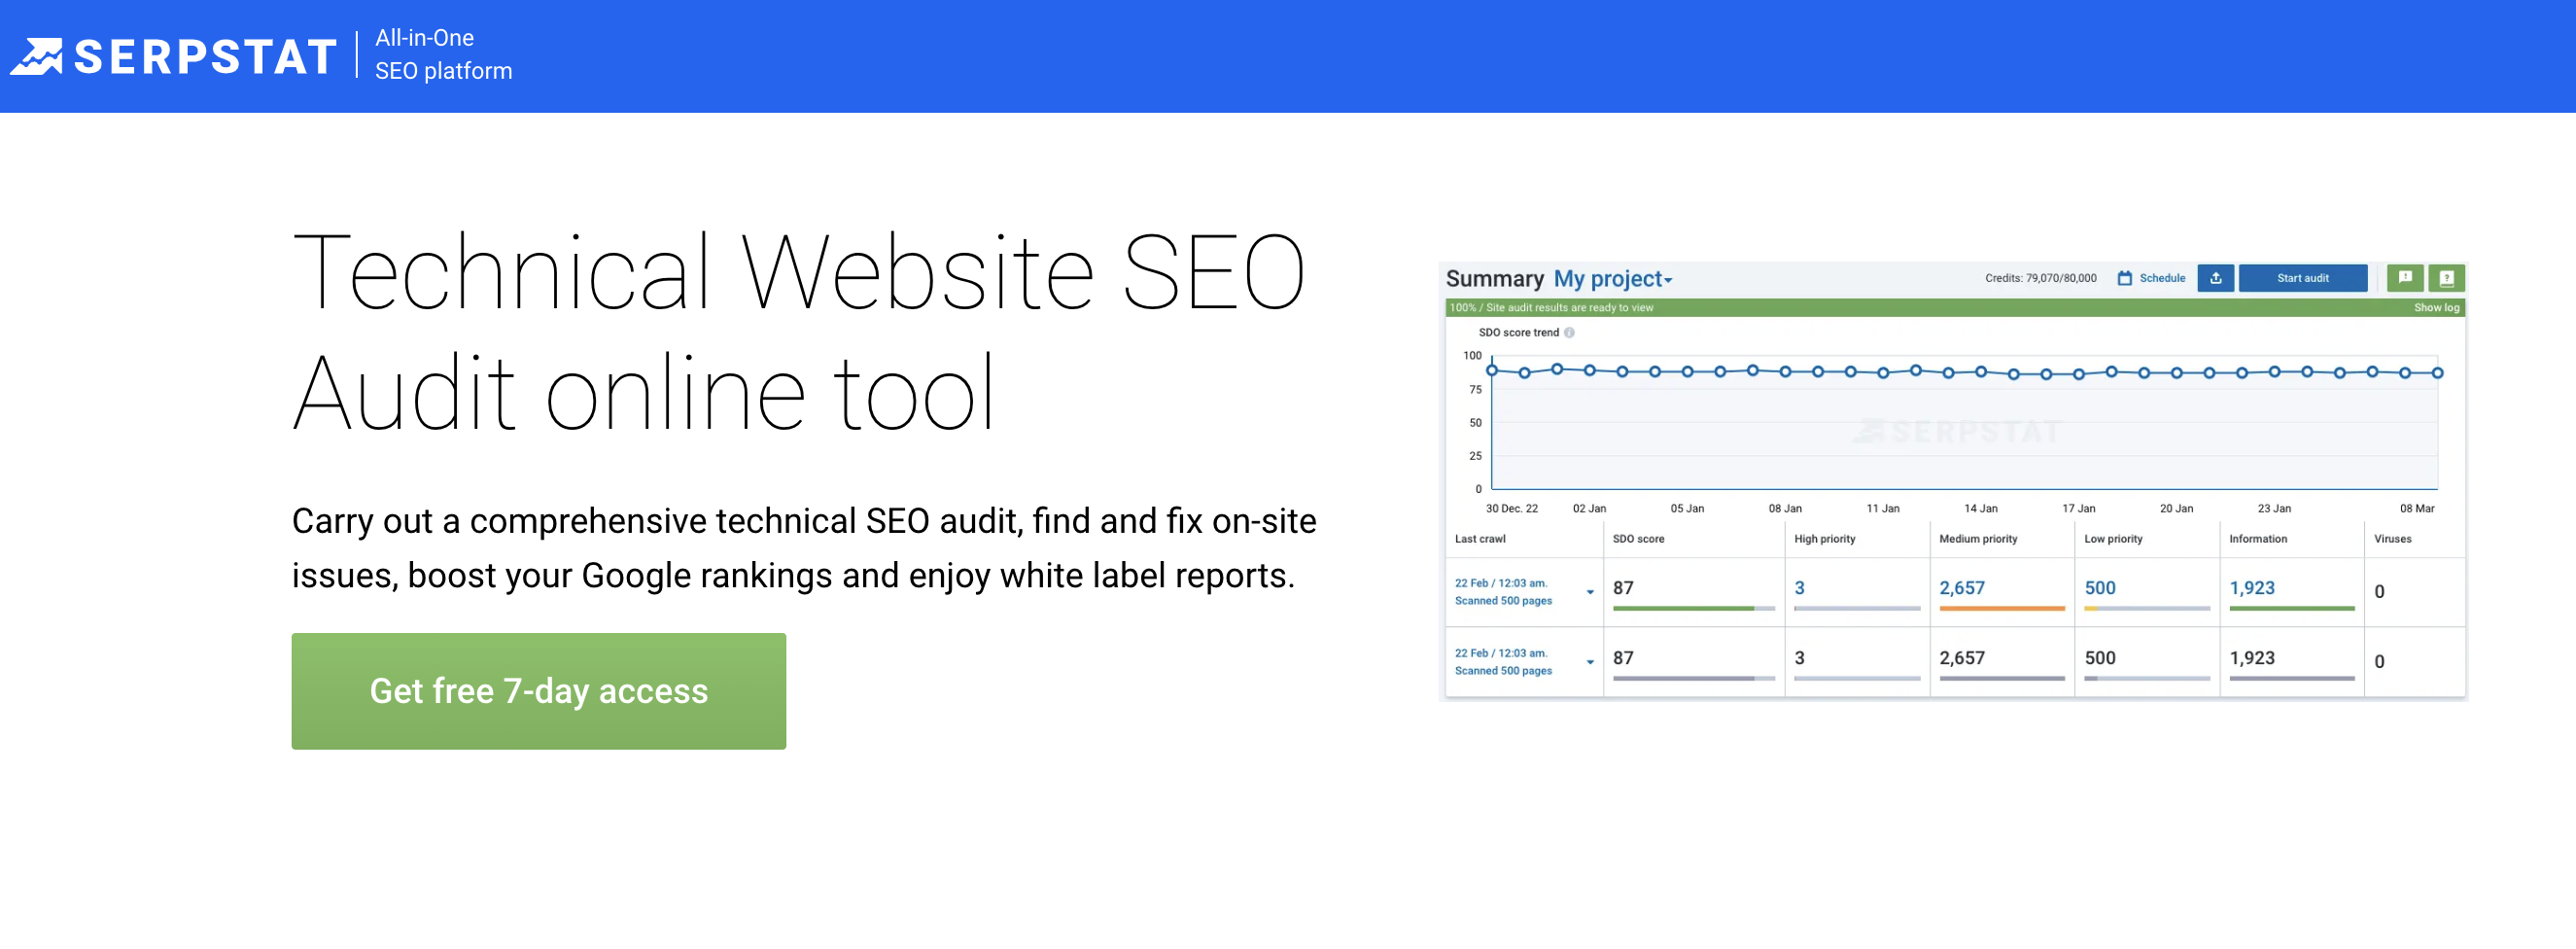
Task: Click the Last crawl column header
Action: pyautogui.click(x=1480, y=539)
